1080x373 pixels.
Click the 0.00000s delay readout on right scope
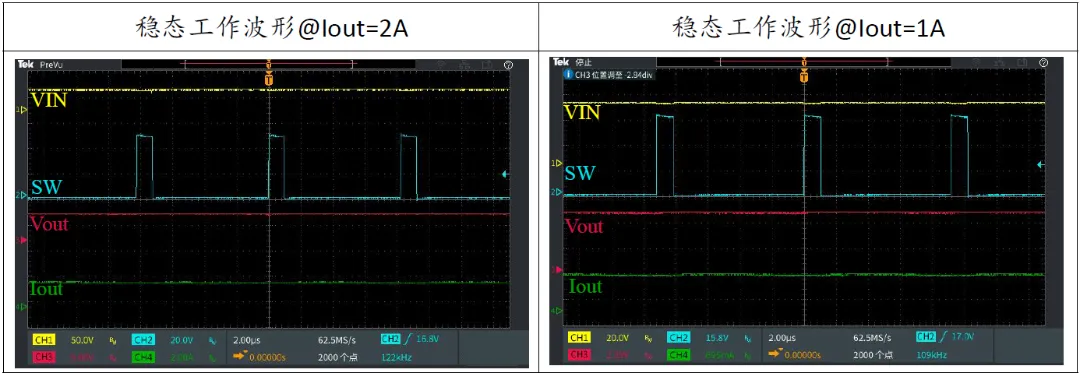(802, 354)
